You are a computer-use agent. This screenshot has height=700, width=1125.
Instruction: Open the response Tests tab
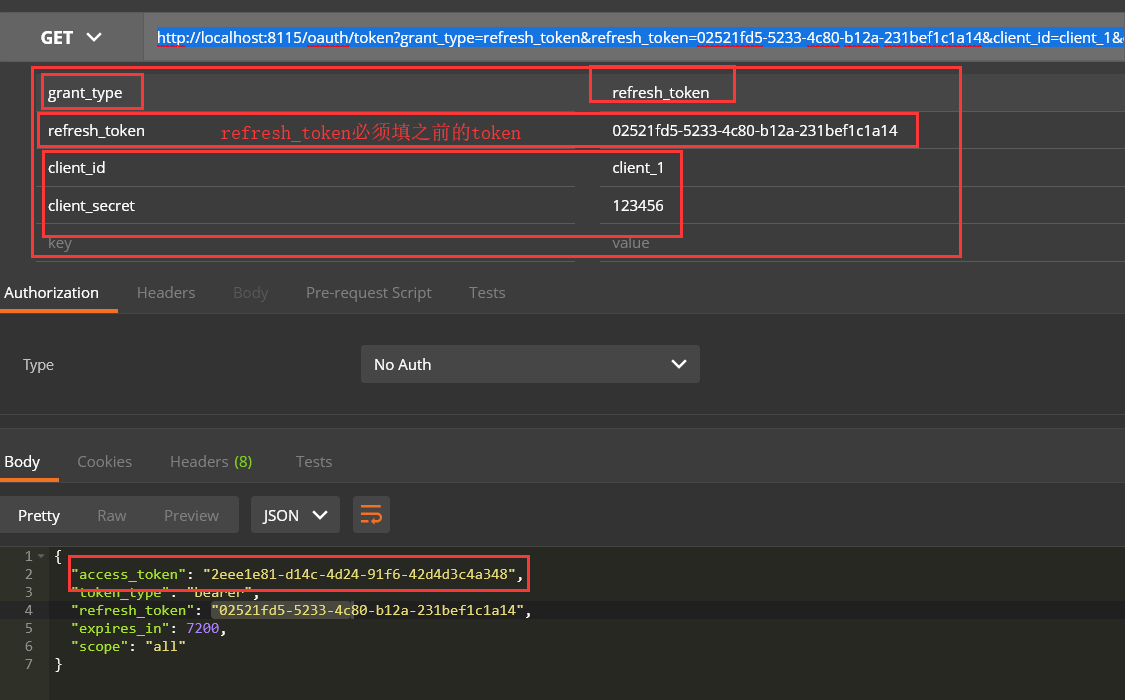pos(314,462)
